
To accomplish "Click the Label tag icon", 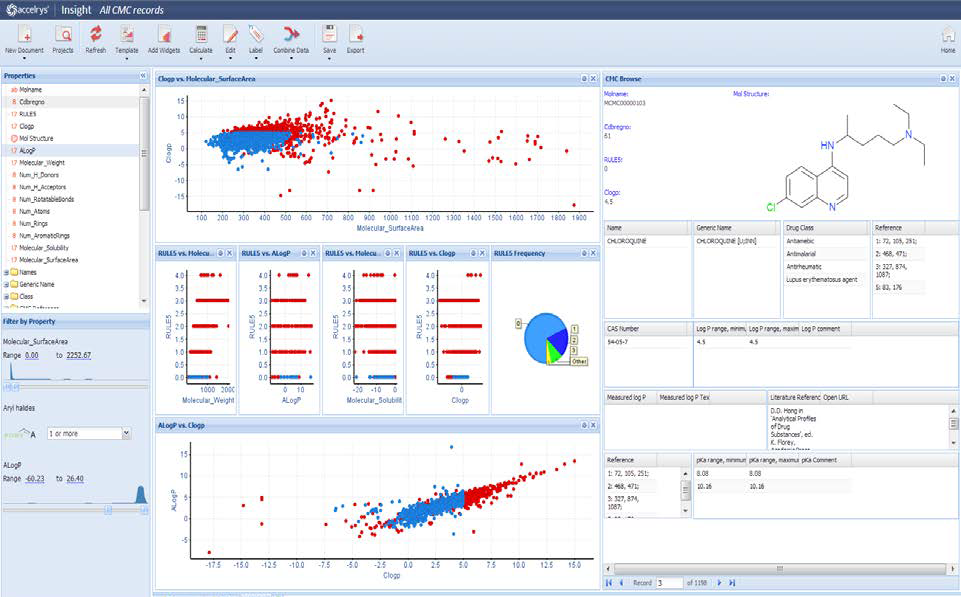I will 256,34.
